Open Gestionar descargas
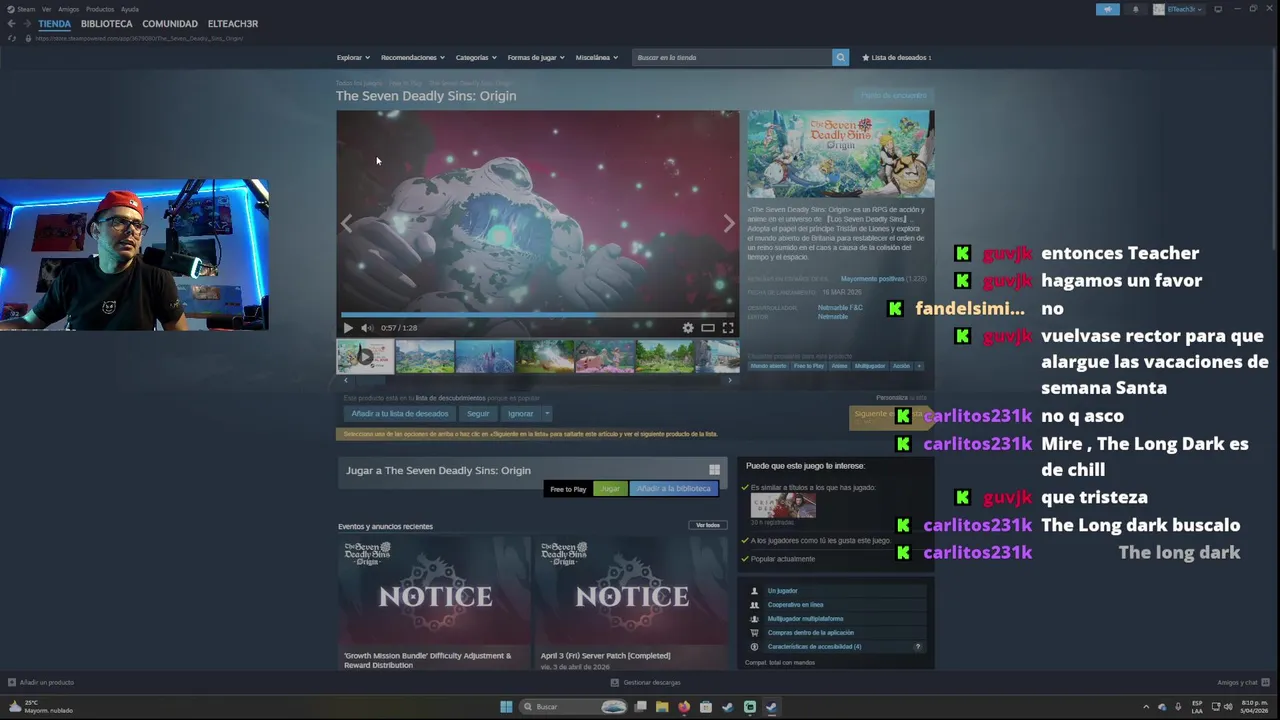 (x=645, y=682)
